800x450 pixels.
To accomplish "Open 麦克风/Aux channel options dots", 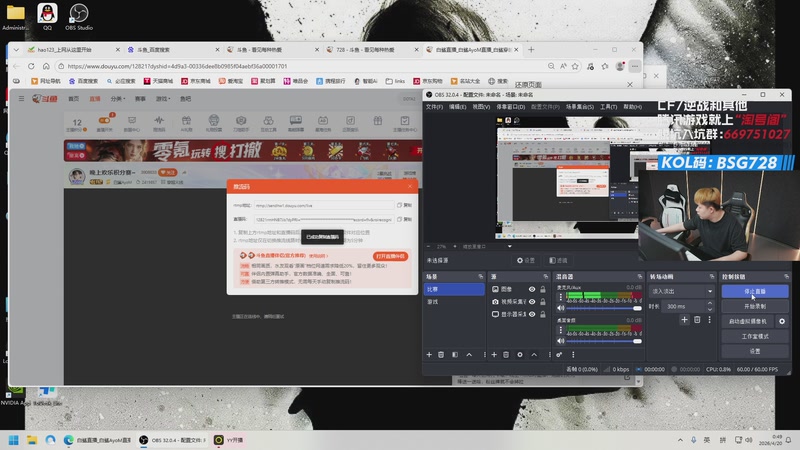I will click(561, 297).
